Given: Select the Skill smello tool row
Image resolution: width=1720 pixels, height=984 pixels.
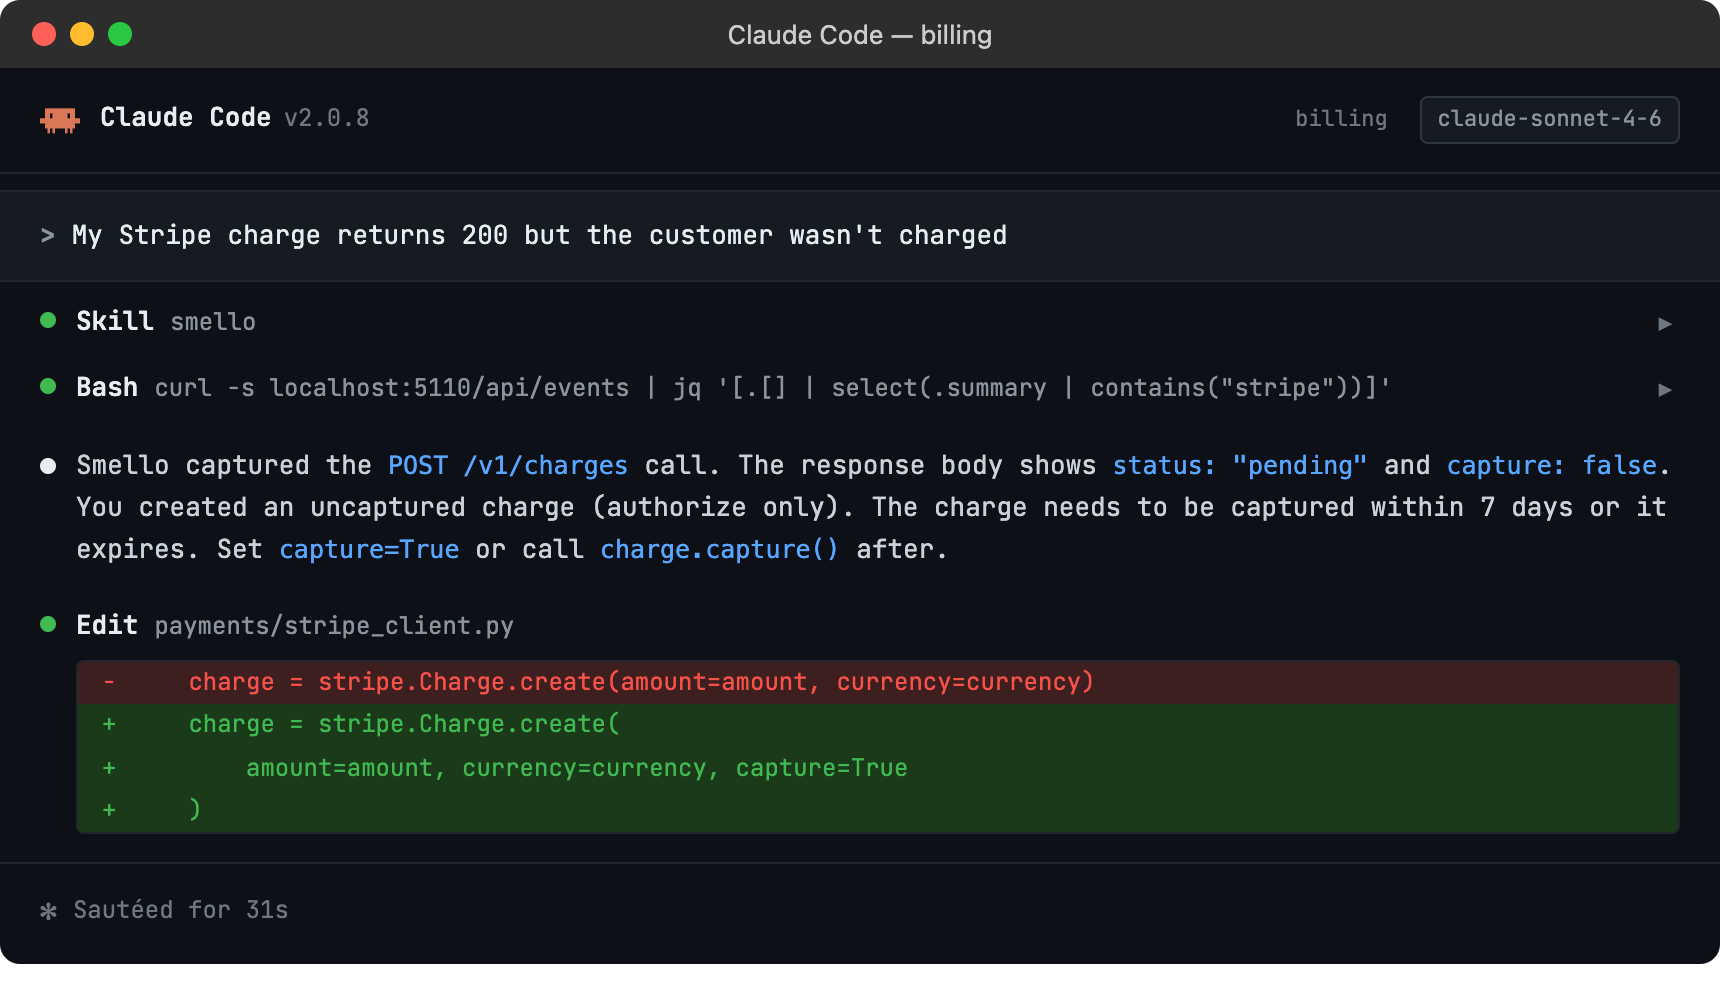Looking at the screenshot, I should 860,321.
